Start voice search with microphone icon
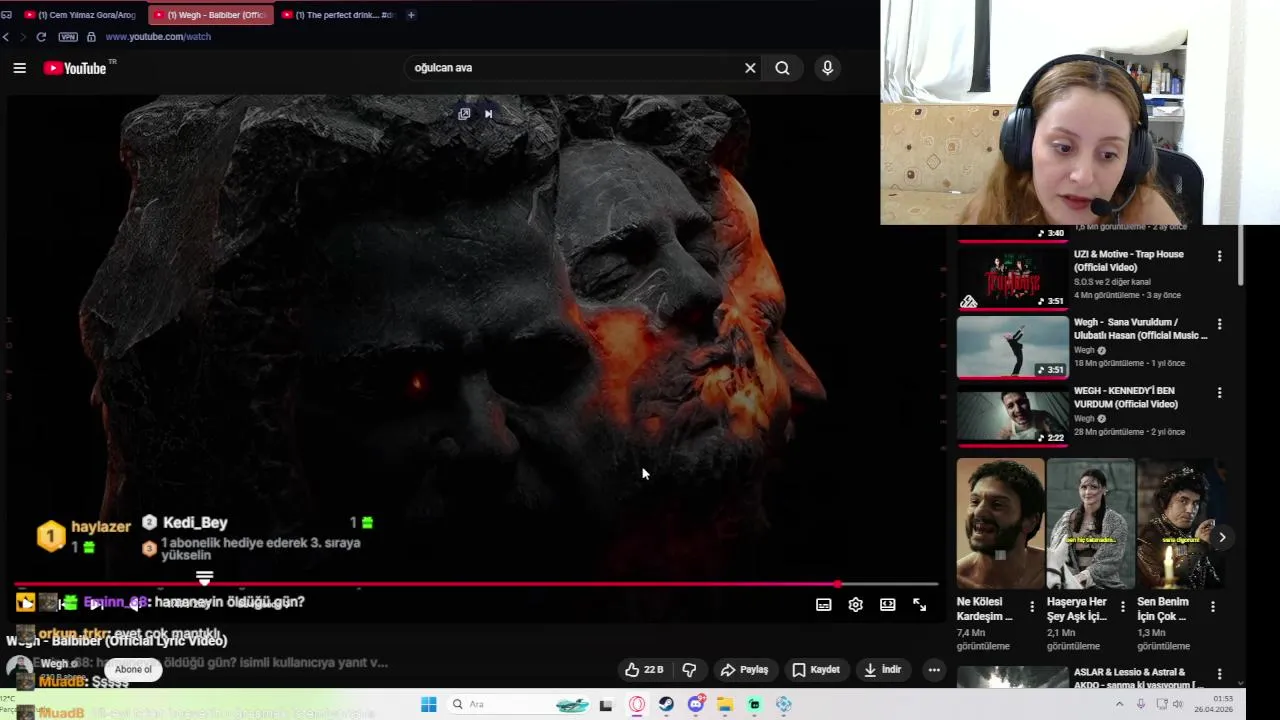The width and height of the screenshot is (1280, 720). click(x=827, y=68)
